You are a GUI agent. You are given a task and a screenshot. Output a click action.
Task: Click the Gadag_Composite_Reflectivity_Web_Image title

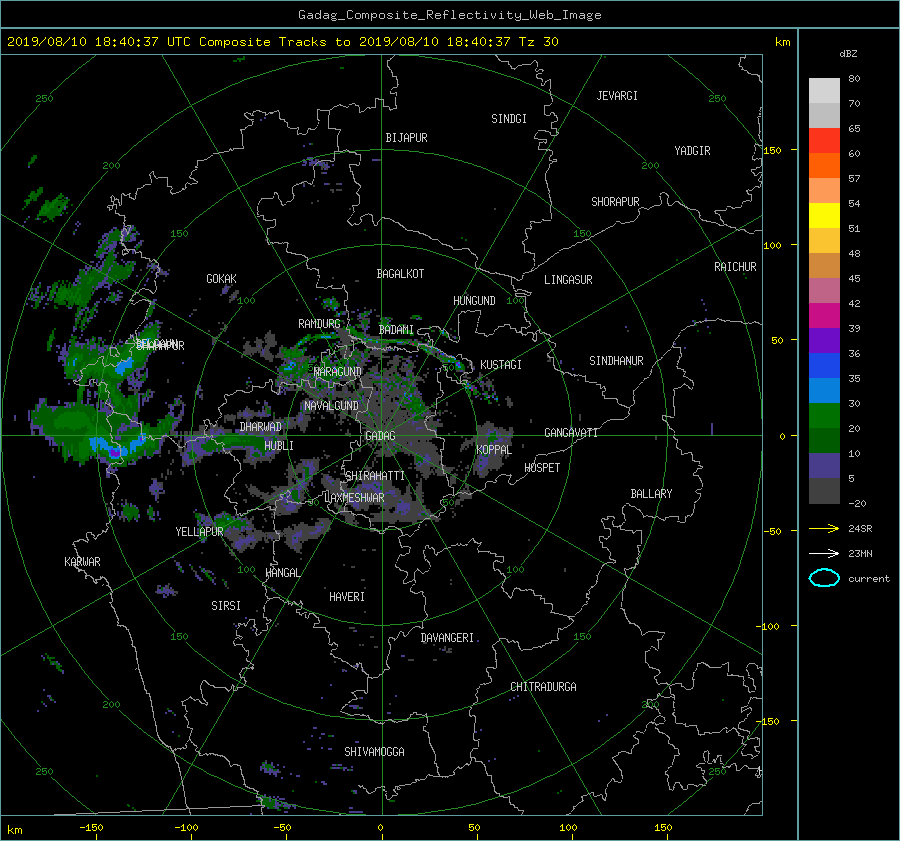pos(449,15)
